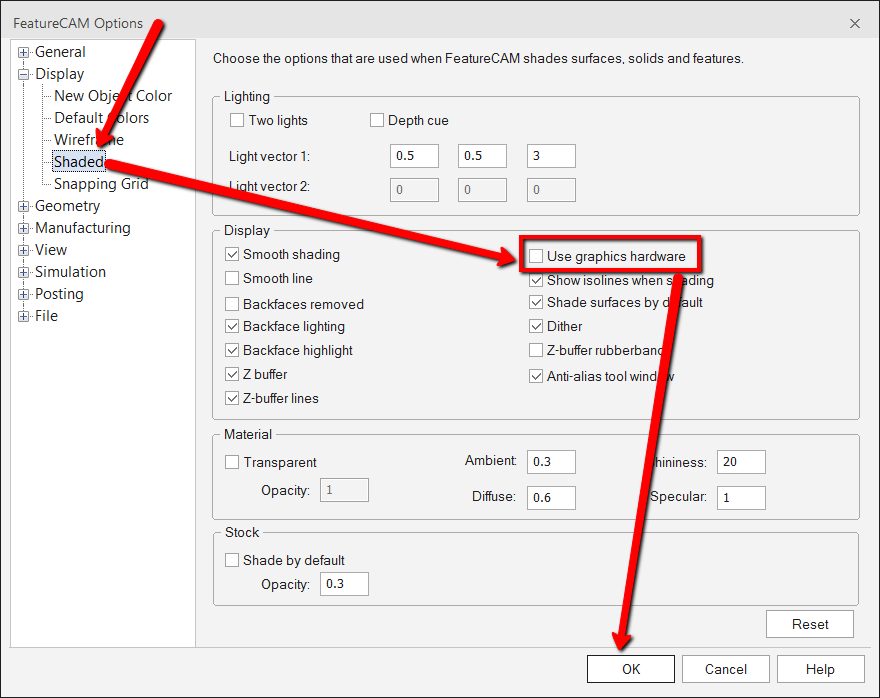Enable the Transparent material checkbox

232,462
